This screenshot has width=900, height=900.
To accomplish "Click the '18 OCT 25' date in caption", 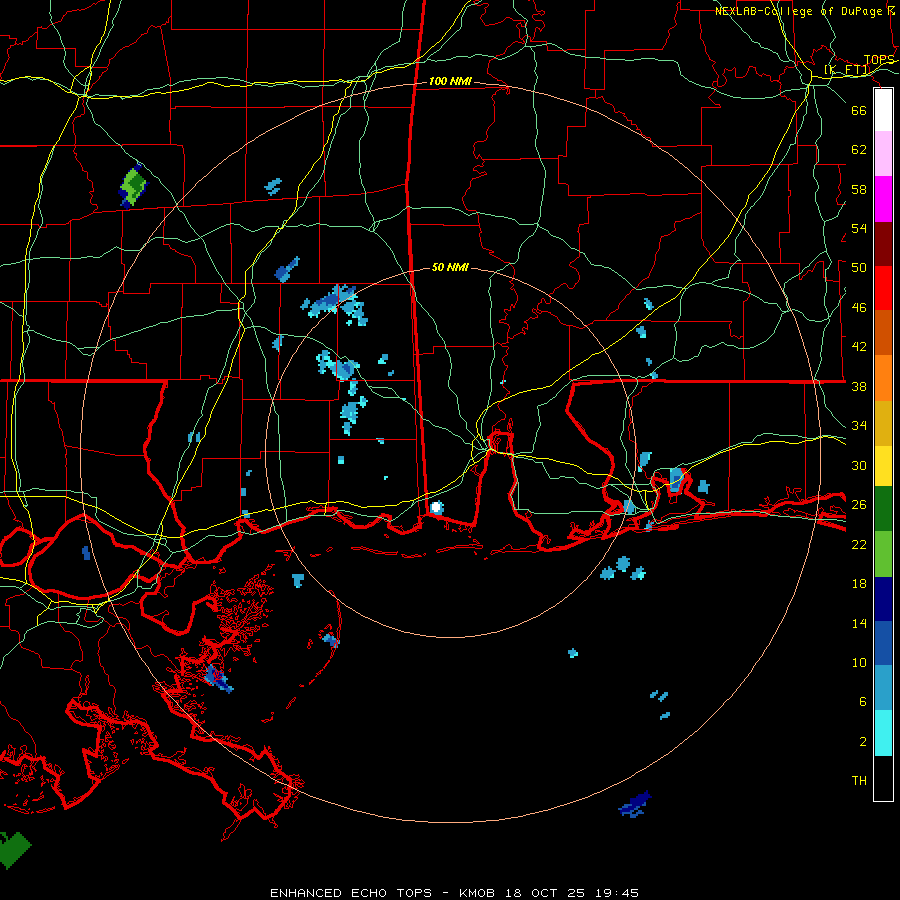I will point(545,893).
